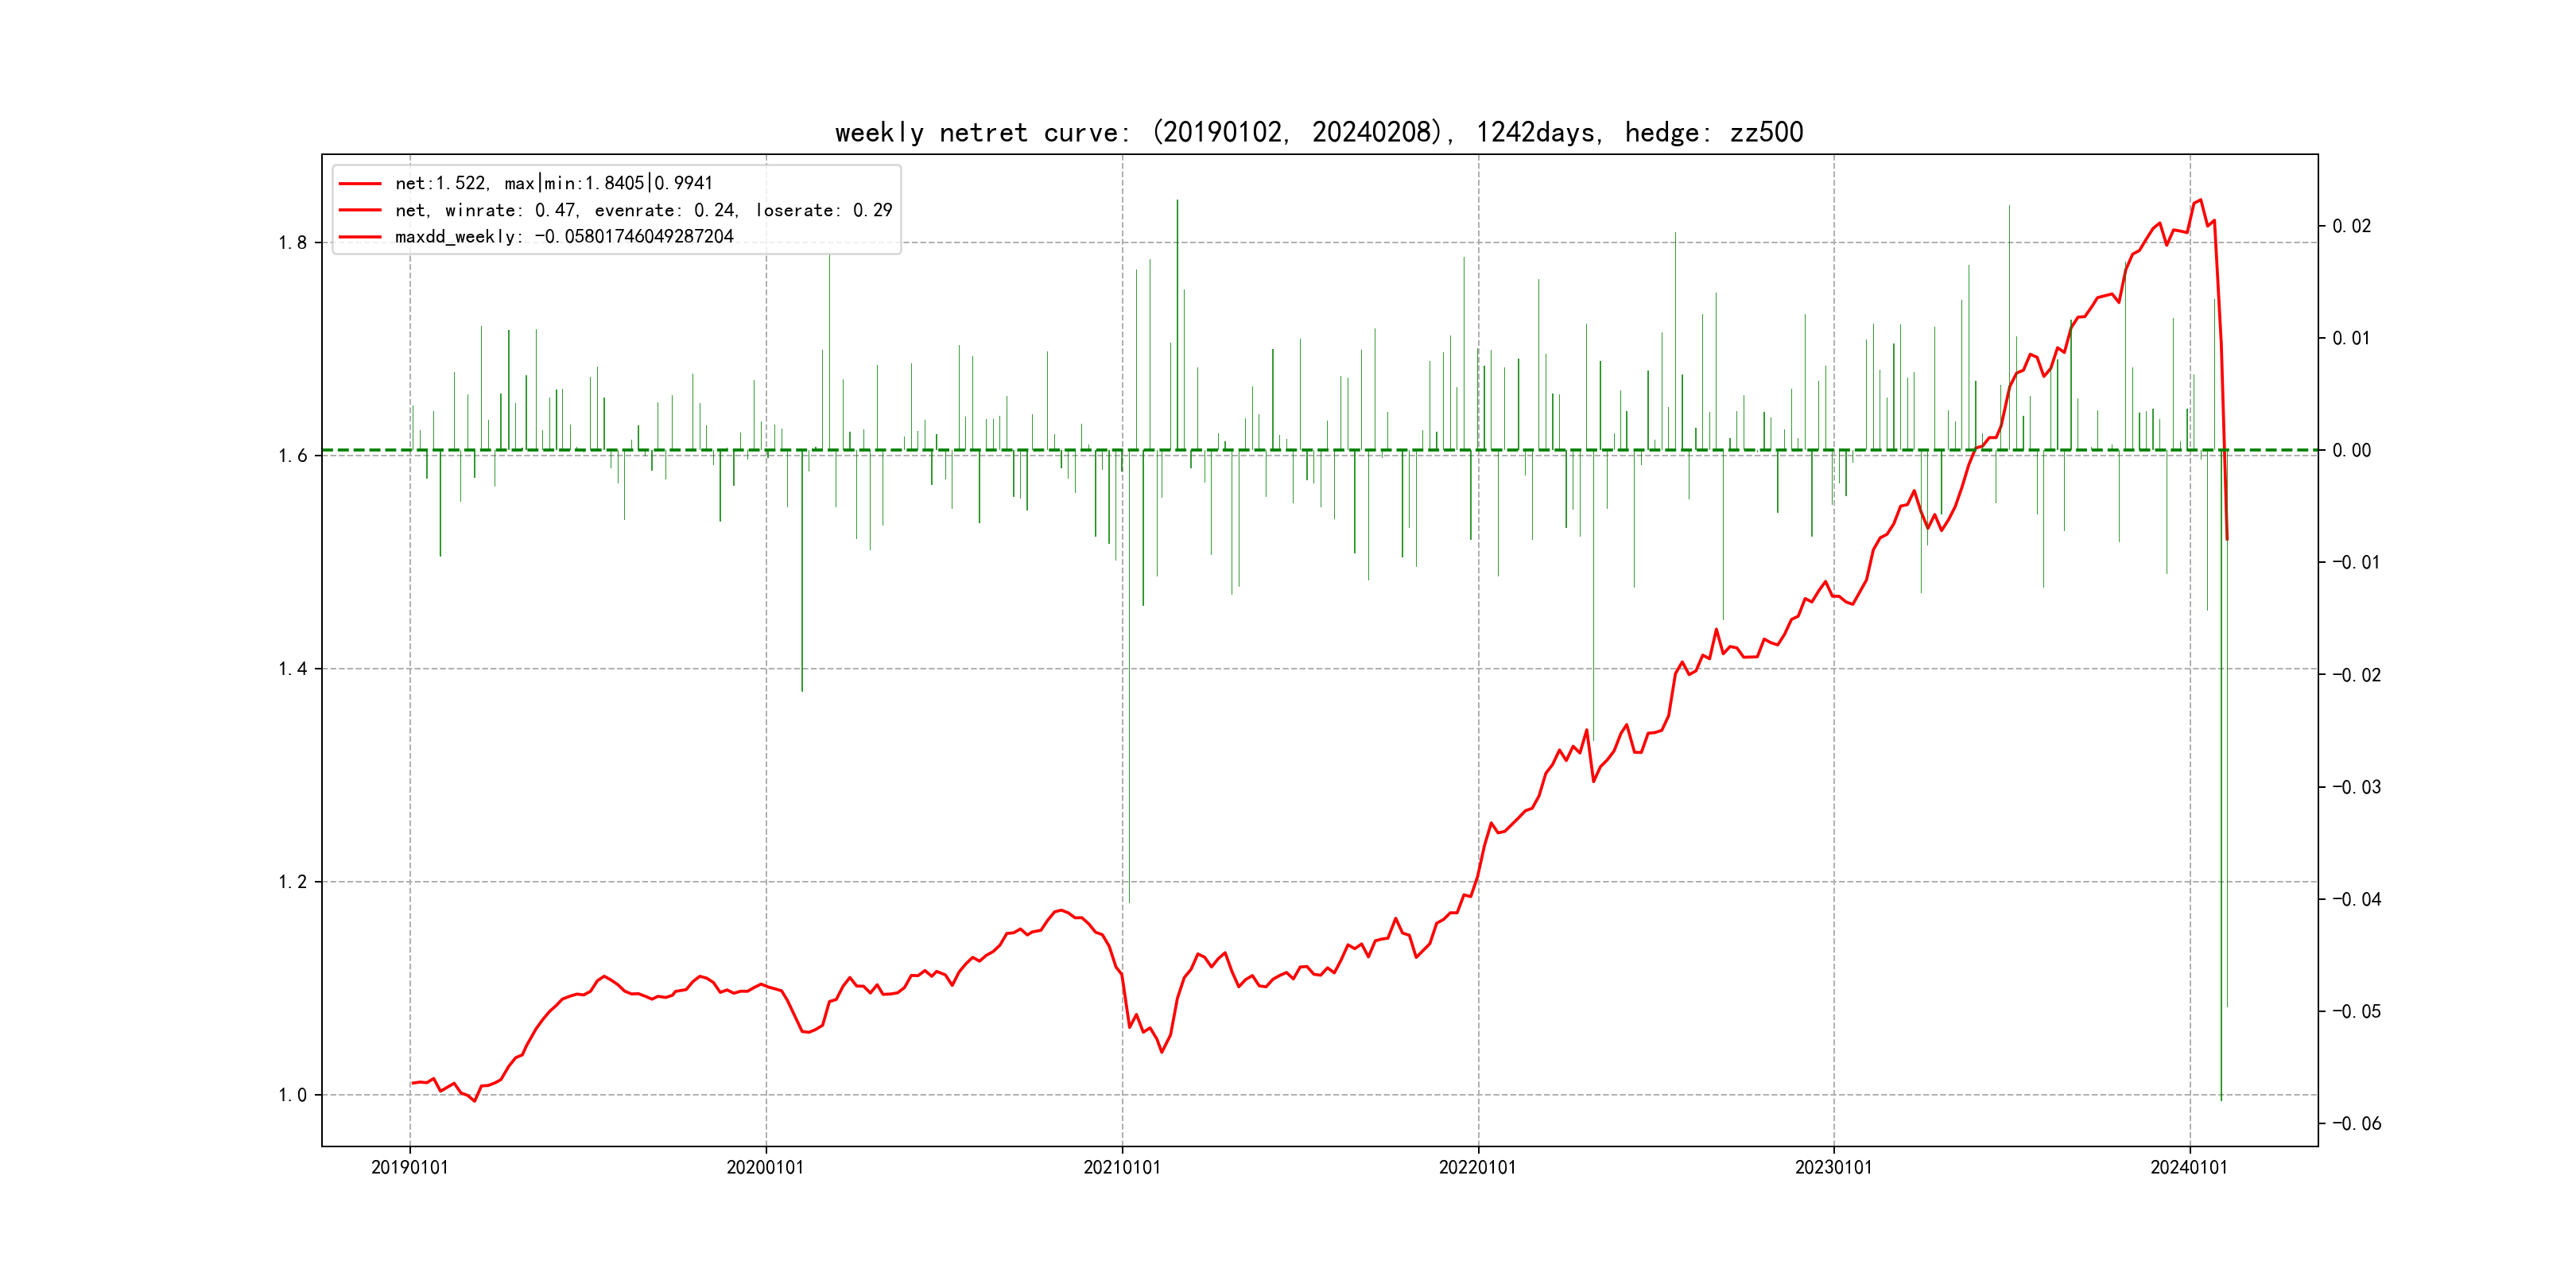Click the 0.00 right axis tick label
This screenshot has height=1288, width=2576.
(x=2351, y=450)
